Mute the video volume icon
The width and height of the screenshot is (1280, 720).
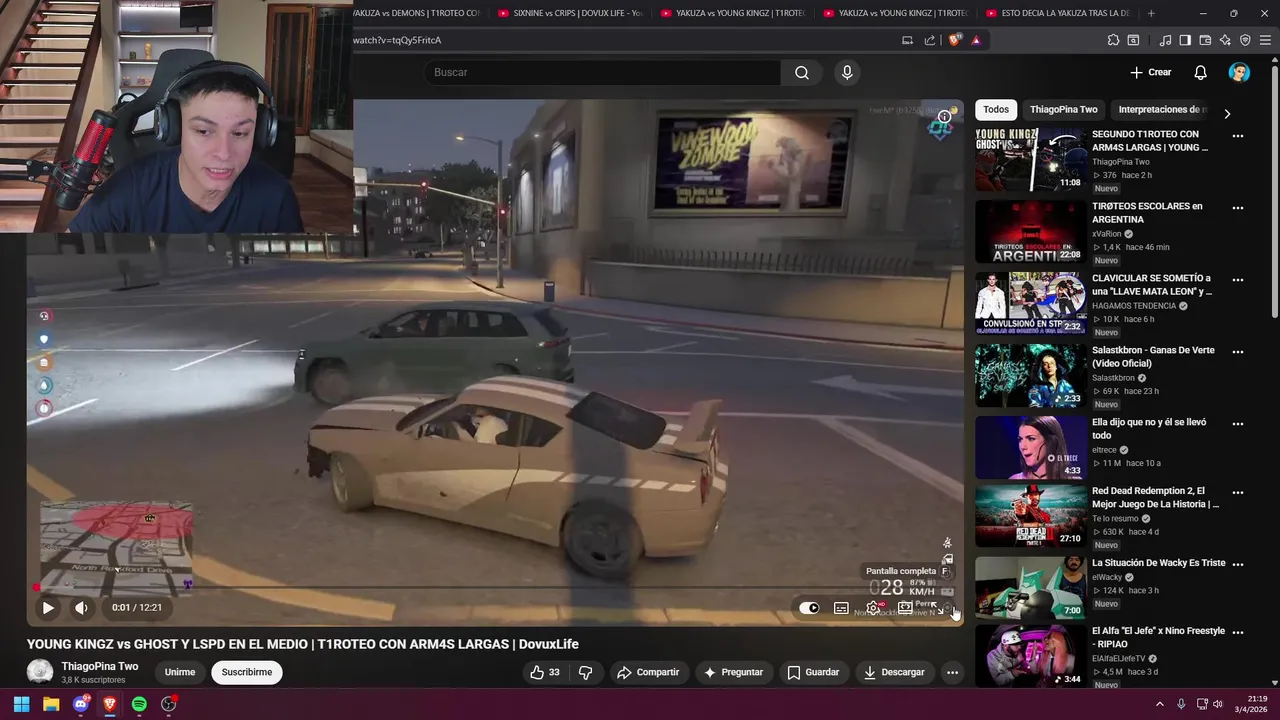click(81, 607)
